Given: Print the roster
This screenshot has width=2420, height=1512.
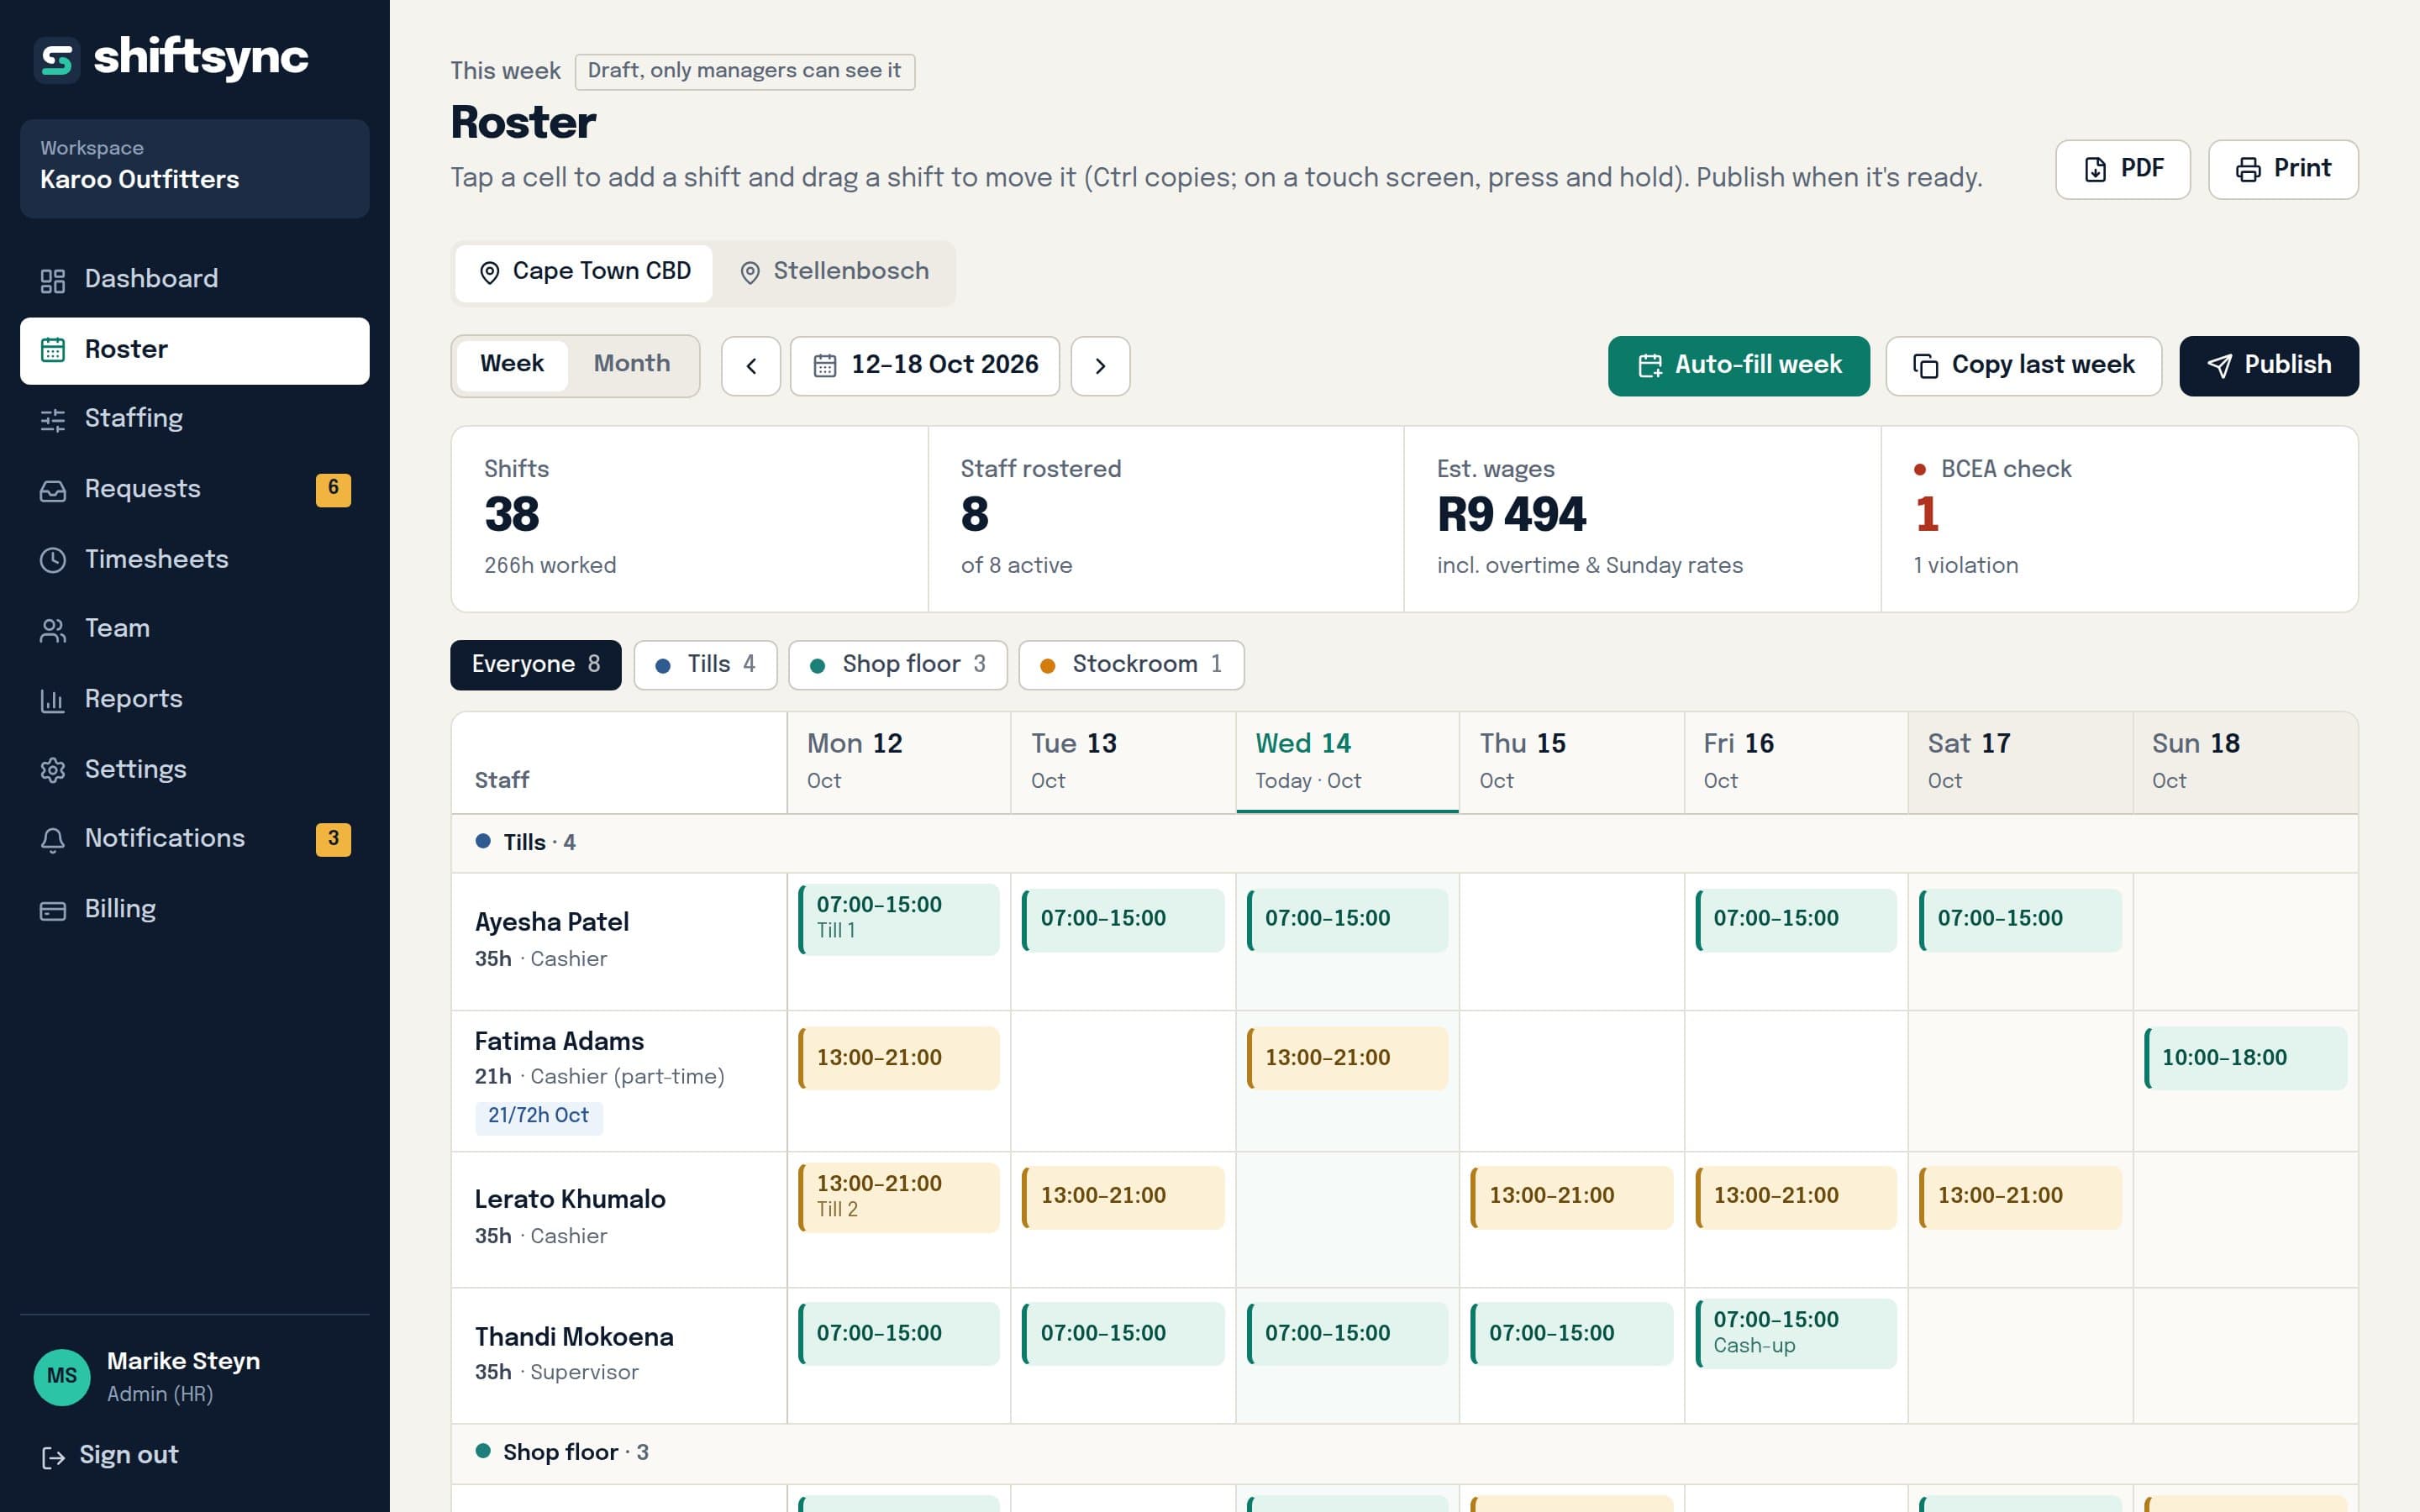Looking at the screenshot, I should 2283,169.
